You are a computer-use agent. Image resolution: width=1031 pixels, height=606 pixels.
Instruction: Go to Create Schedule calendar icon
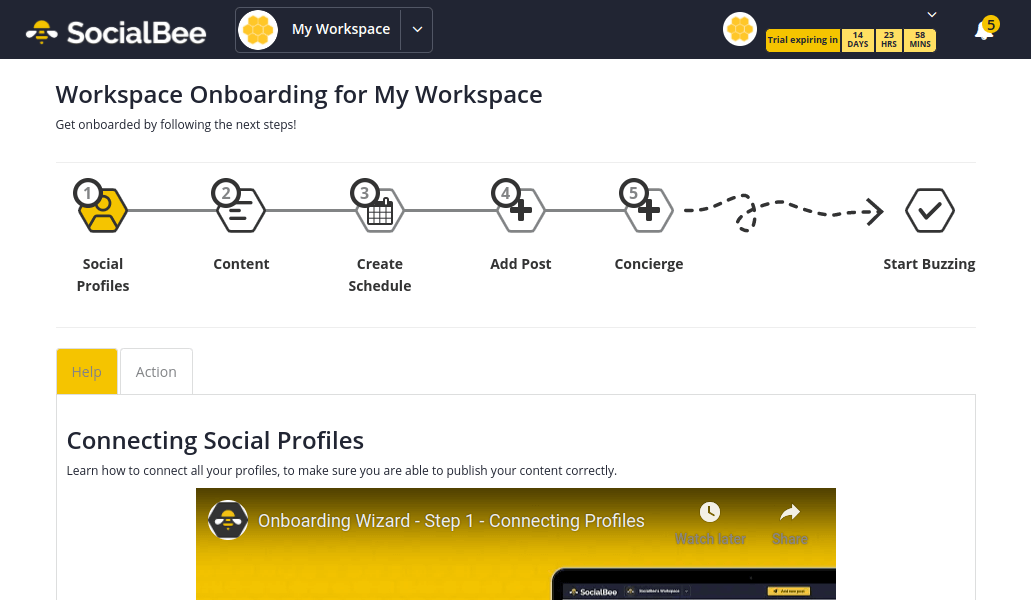(379, 209)
